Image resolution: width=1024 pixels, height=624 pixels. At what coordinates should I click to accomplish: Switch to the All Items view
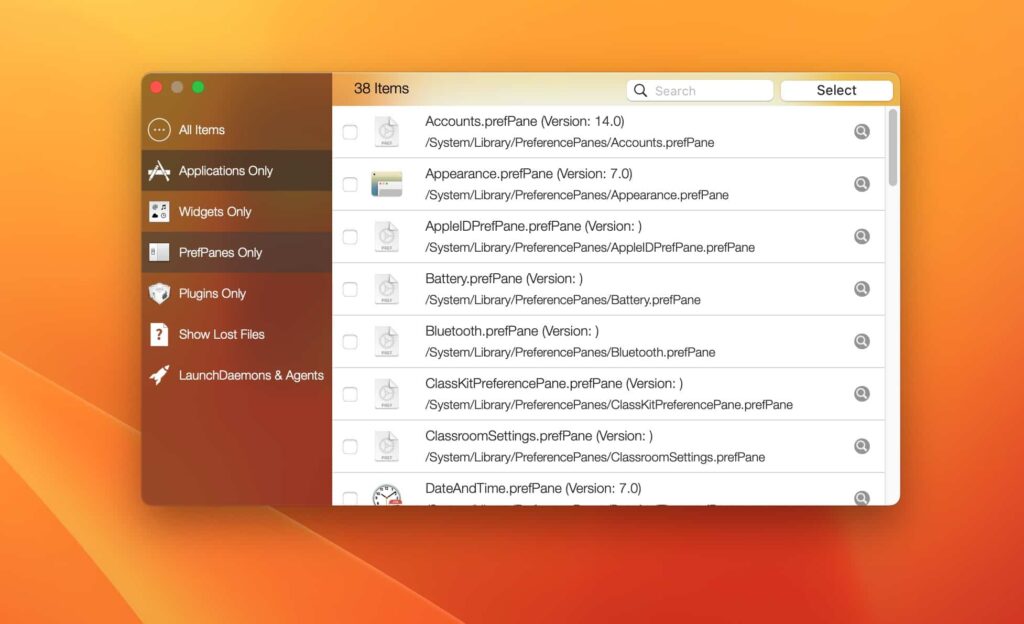coord(200,129)
